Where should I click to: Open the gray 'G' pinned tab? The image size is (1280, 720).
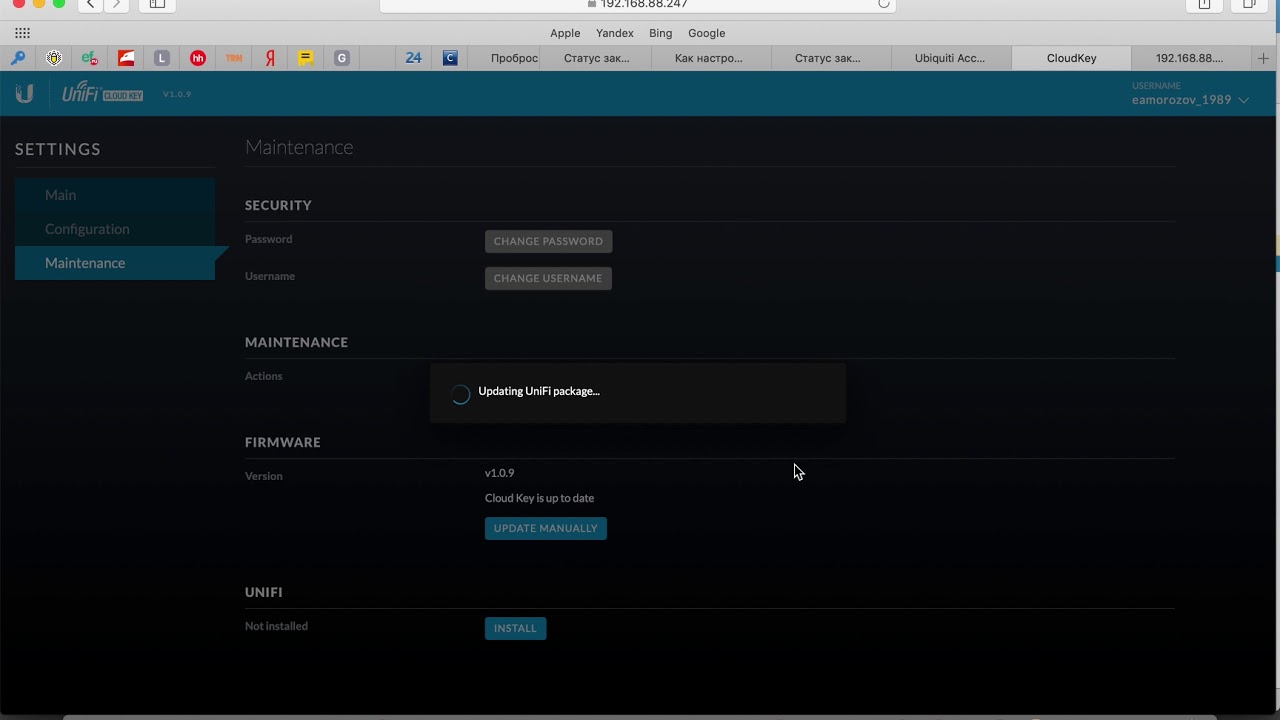(x=342, y=58)
